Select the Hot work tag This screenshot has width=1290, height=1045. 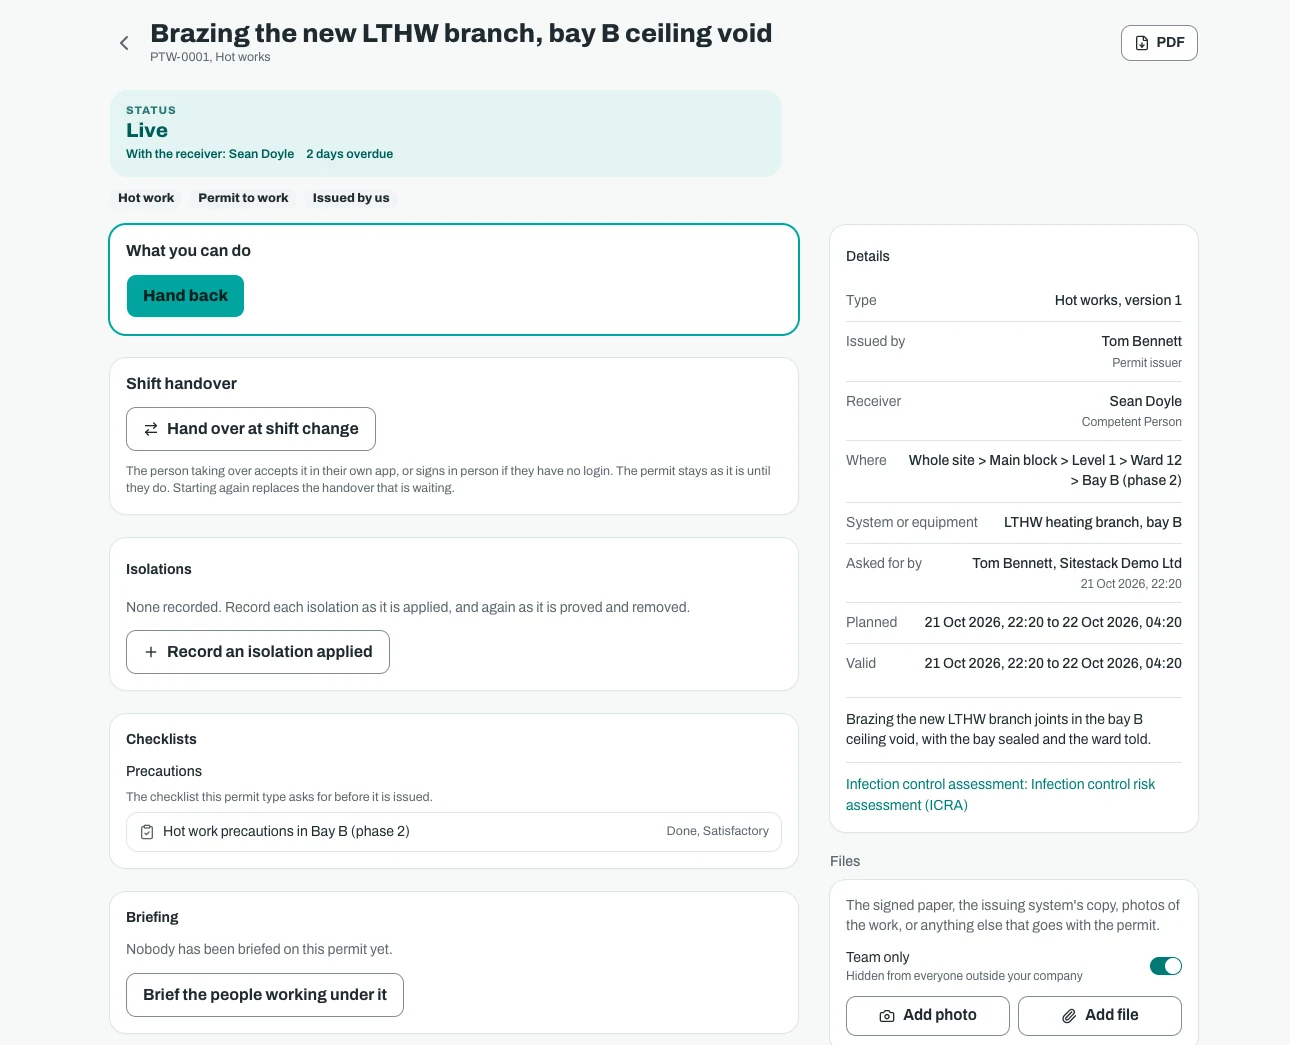click(146, 198)
